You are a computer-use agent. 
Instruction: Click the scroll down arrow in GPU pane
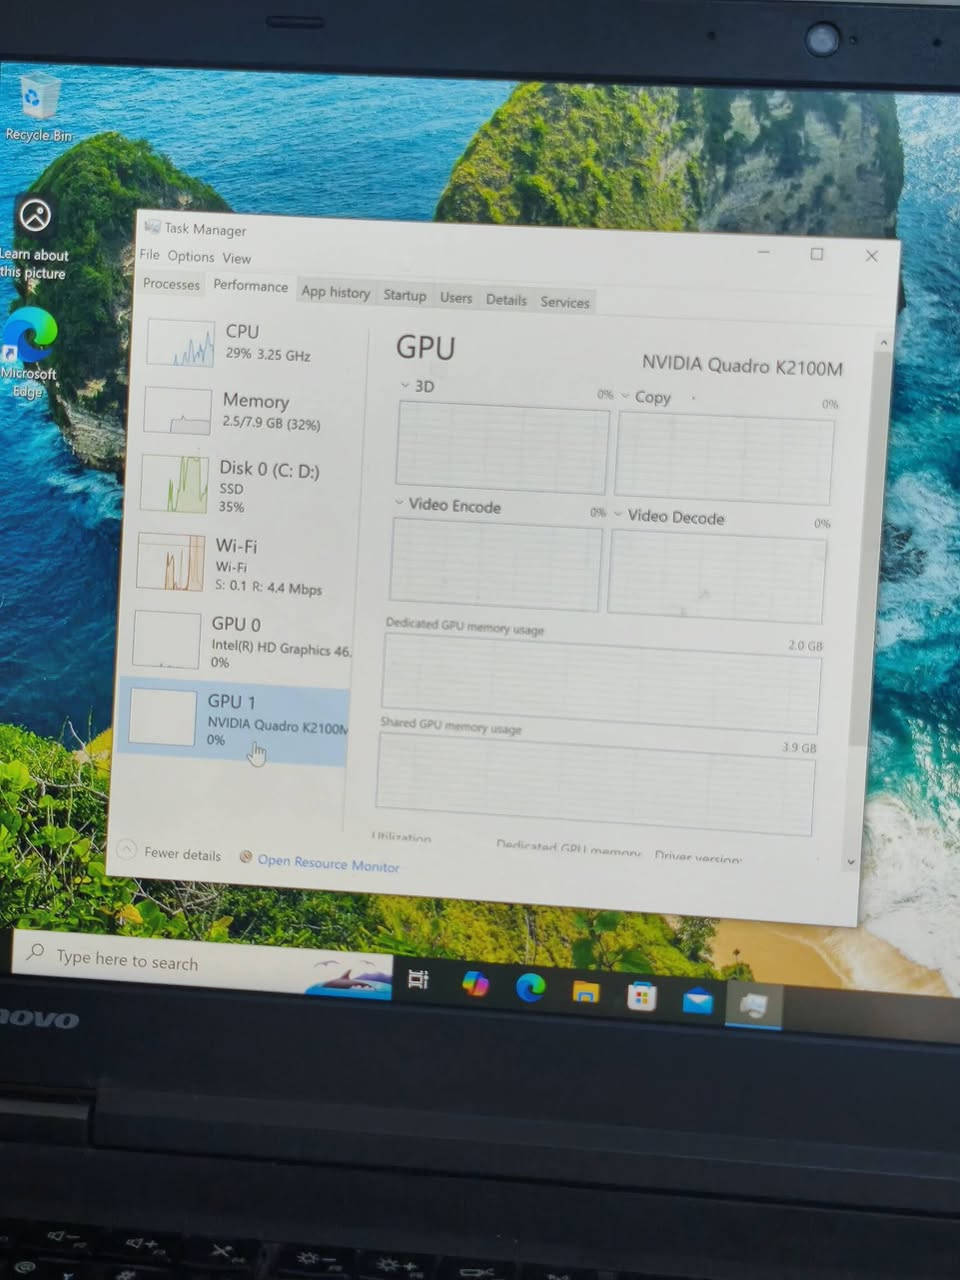[x=851, y=861]
